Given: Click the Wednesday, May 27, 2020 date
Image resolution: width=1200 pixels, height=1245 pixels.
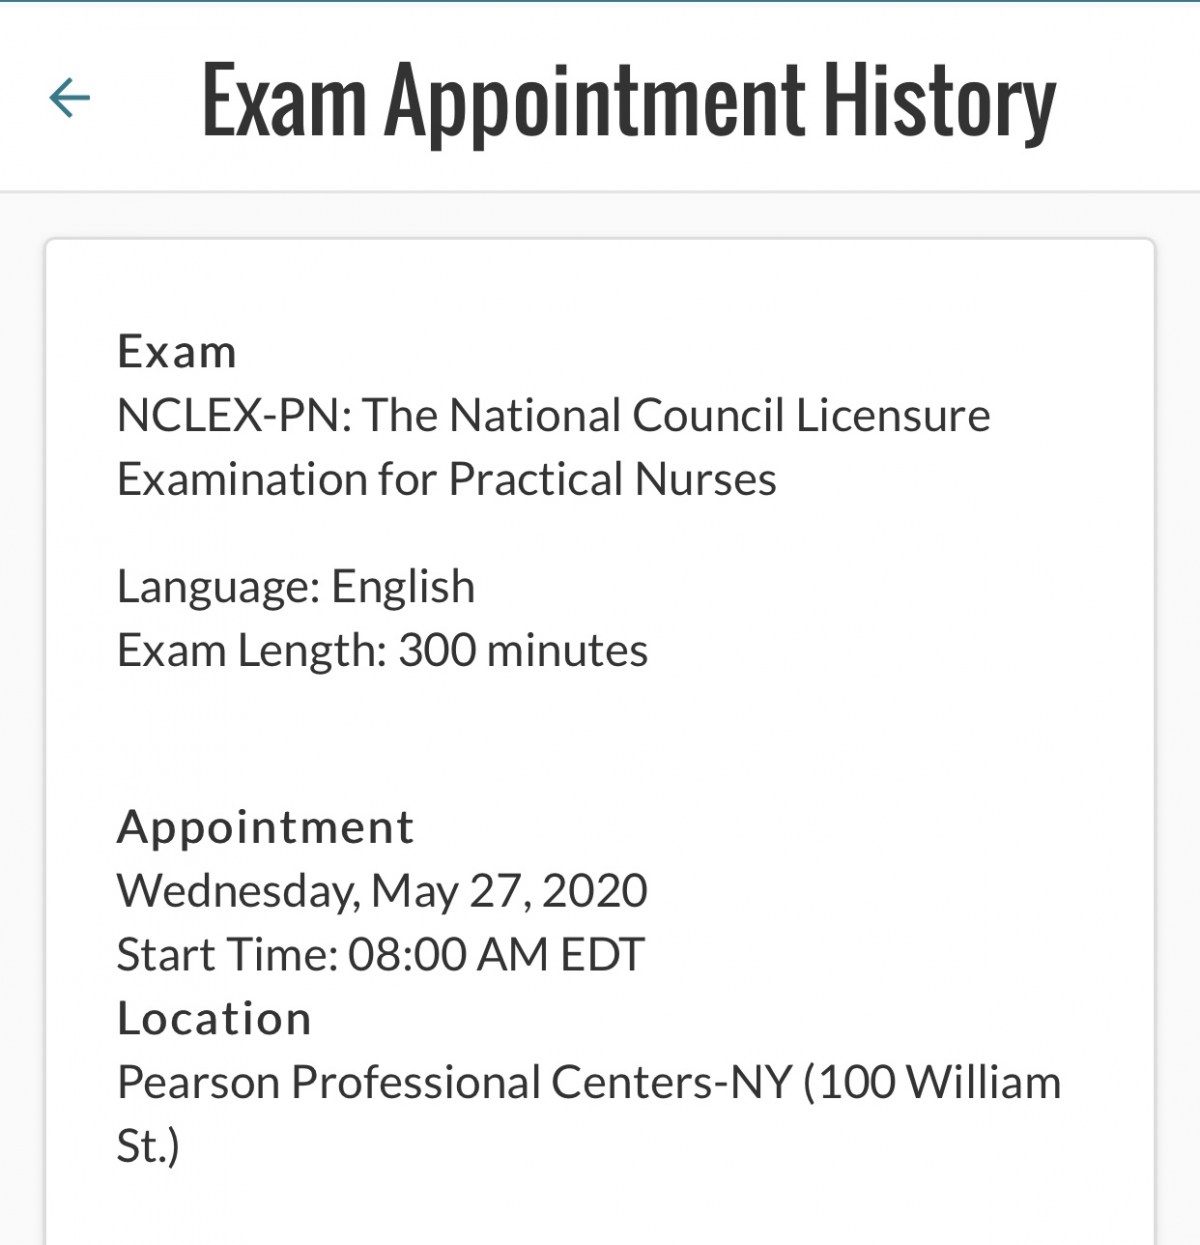Looking at the screenshot, I should click(x=383, y=891).
